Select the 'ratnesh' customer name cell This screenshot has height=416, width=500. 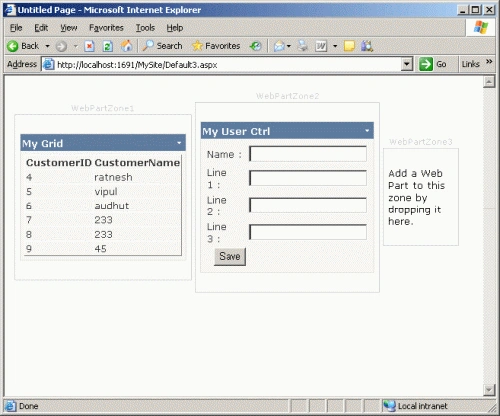(113, 177)
